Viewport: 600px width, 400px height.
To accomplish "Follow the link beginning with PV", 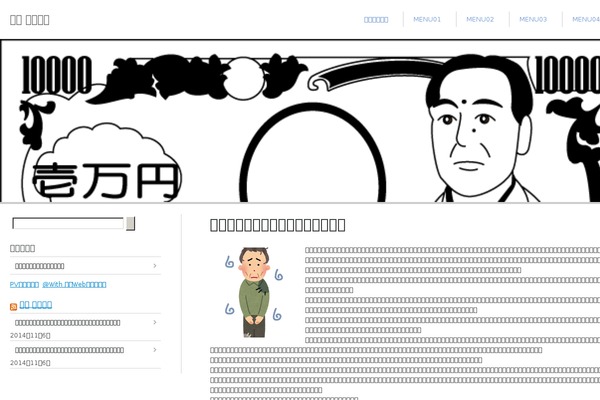I will (x=24, y=284).
